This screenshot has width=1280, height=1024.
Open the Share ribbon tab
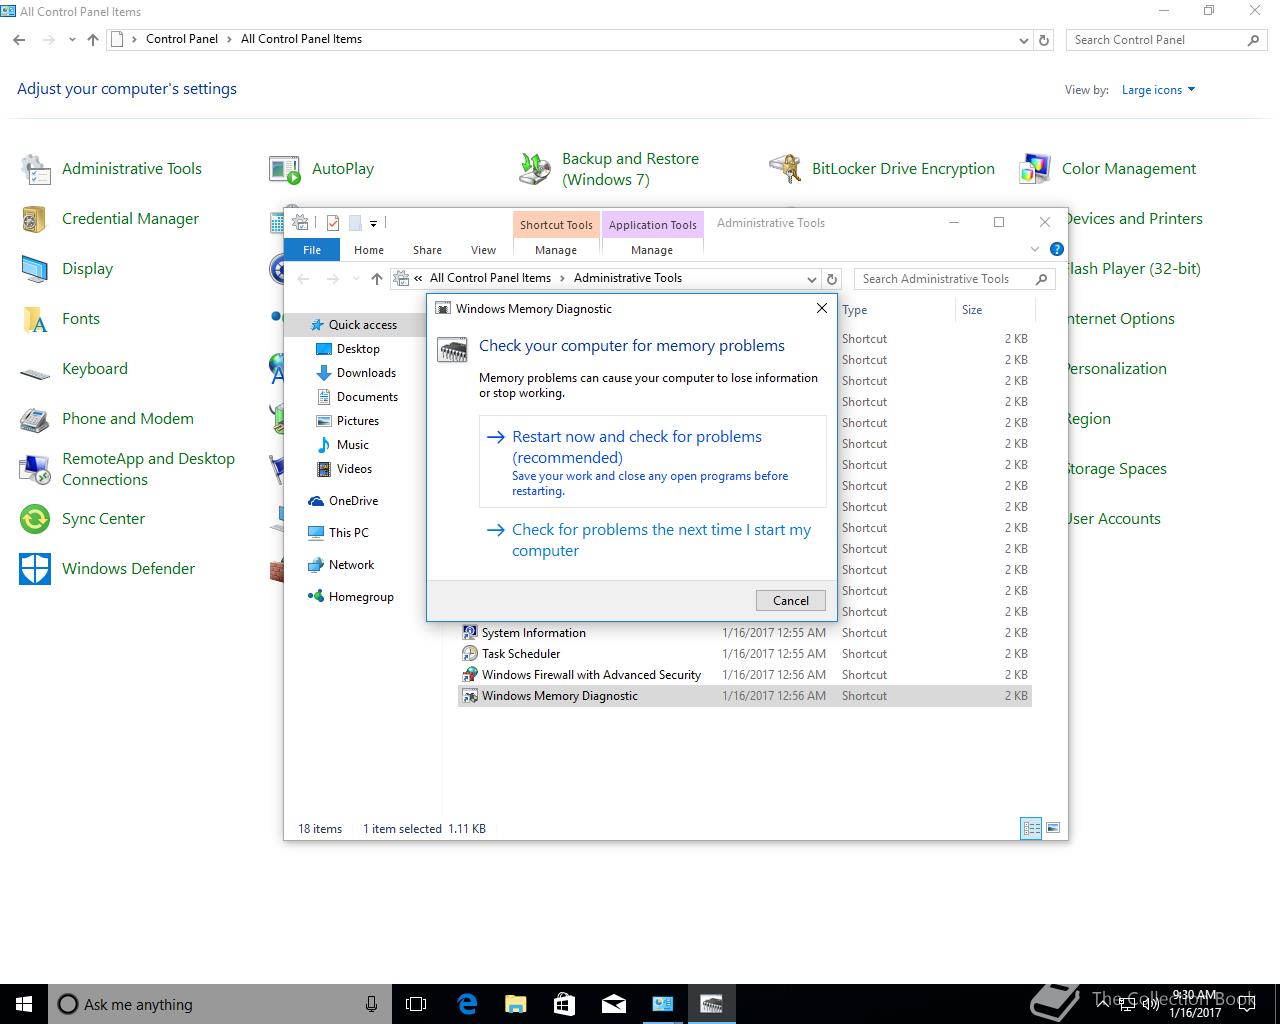[427, 250]
